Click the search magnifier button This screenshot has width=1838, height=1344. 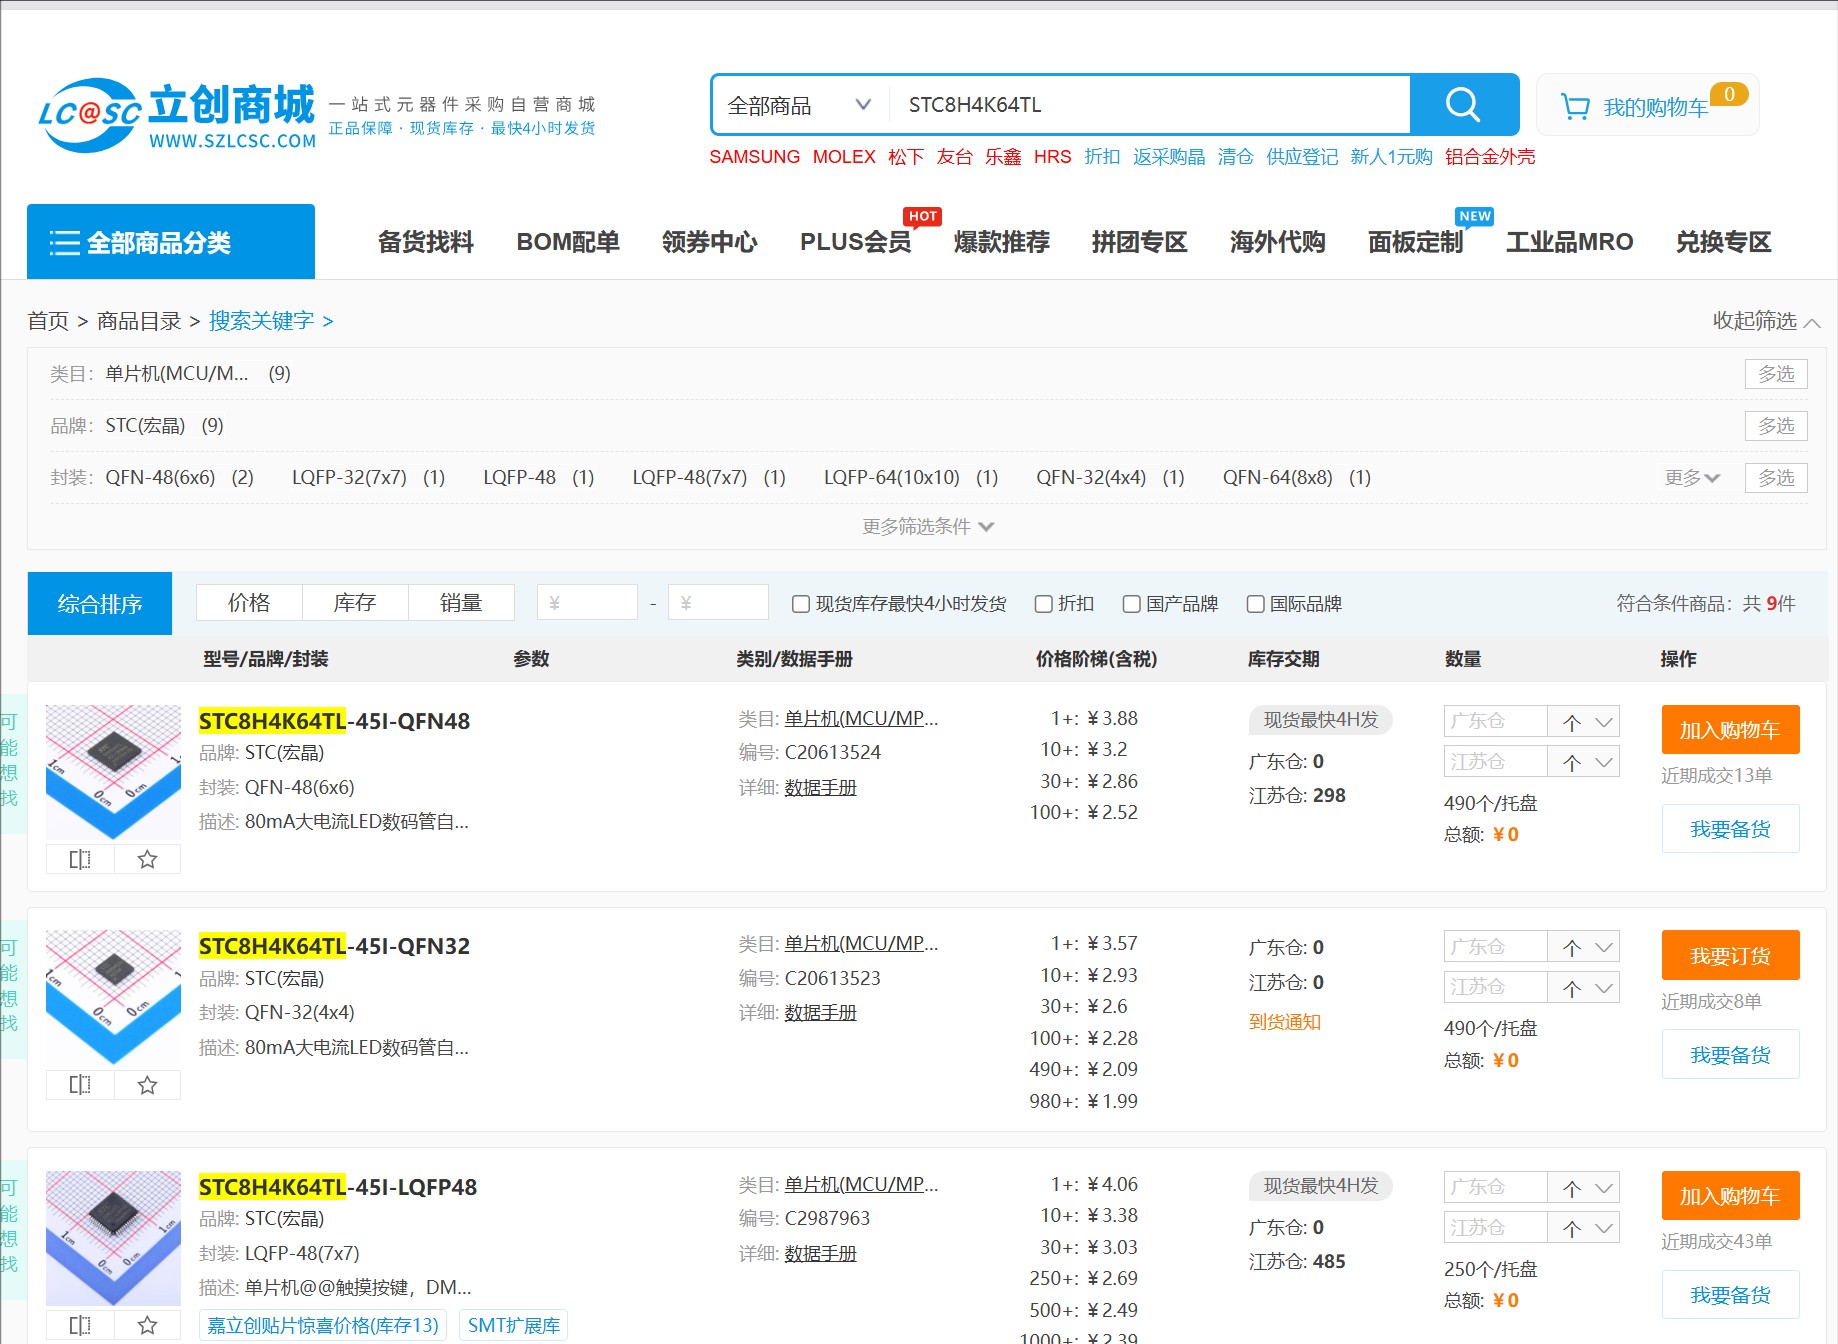(1463, 104)
